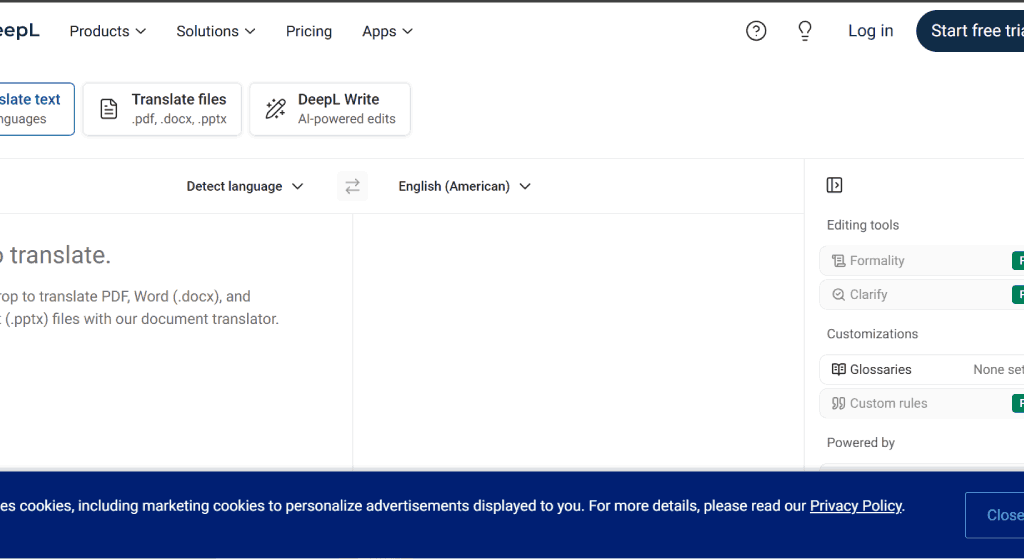Expand the Apps menu
Viewport: 1024px width, 559px height.
[x=387, y=31]
